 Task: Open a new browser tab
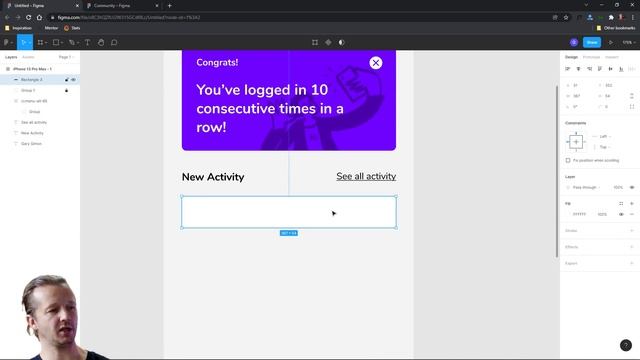coord(170,6)
